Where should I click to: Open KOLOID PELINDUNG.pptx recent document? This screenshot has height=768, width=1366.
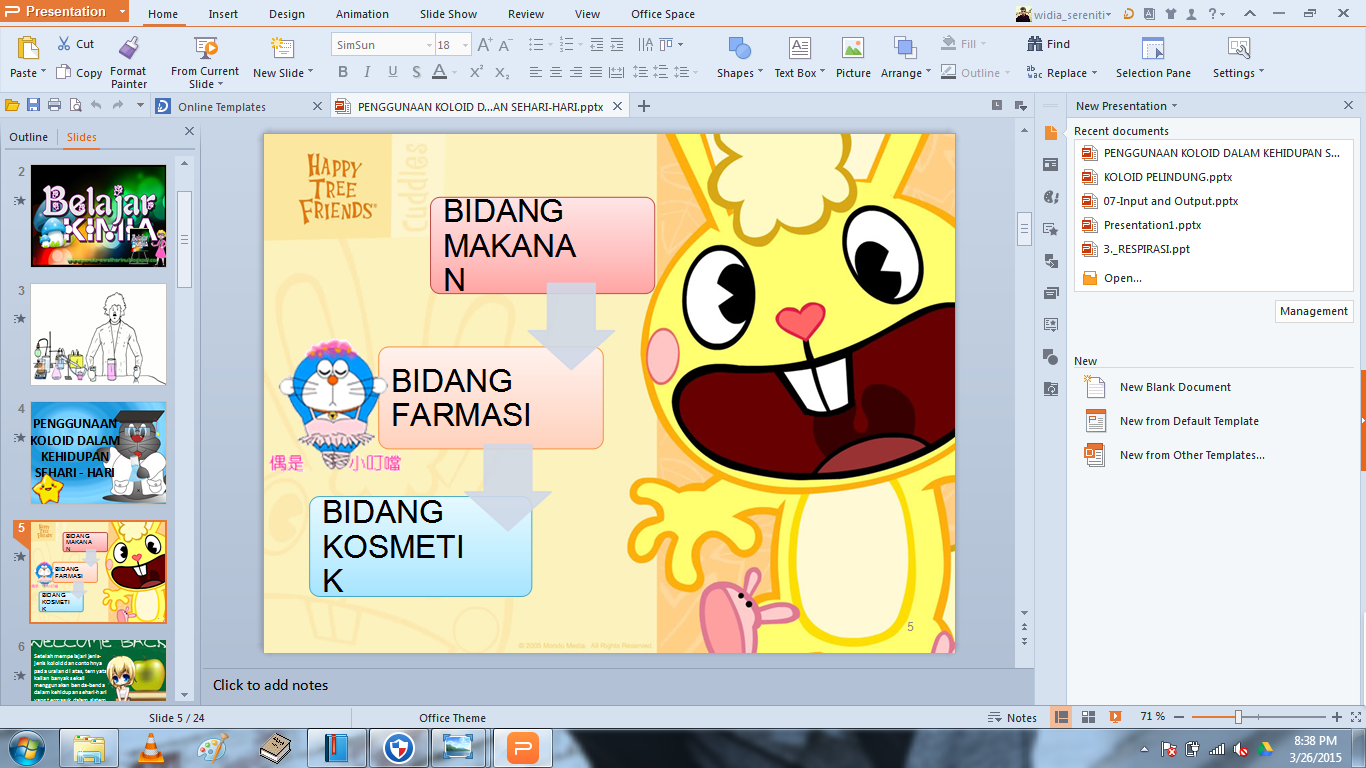(1167, 177)
